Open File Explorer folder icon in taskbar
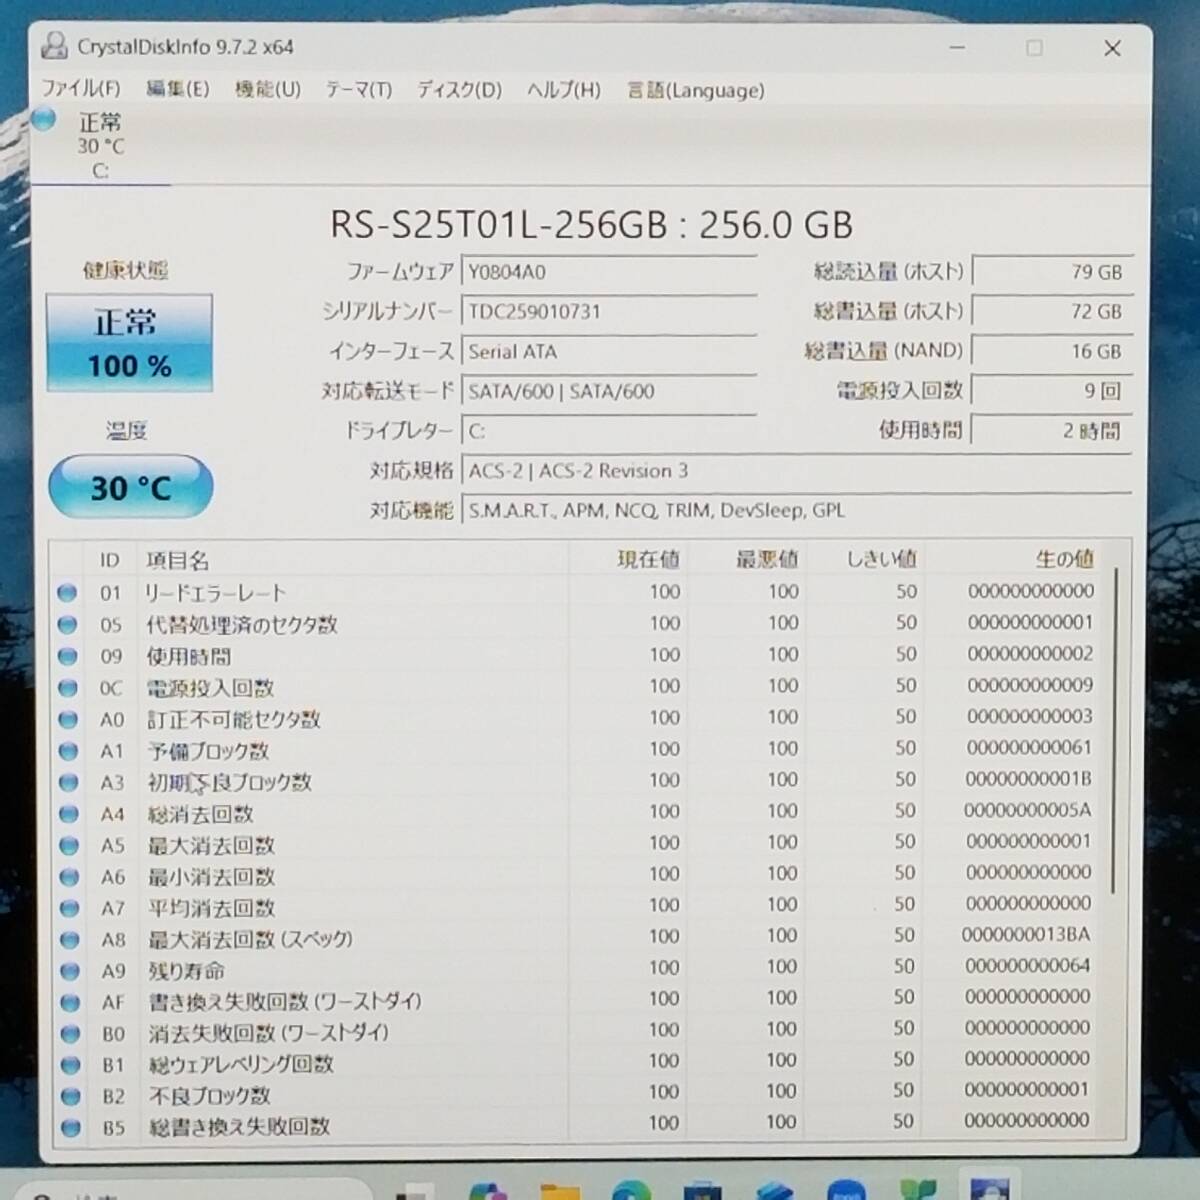 pyautogui.click(x=560, y=1190)
